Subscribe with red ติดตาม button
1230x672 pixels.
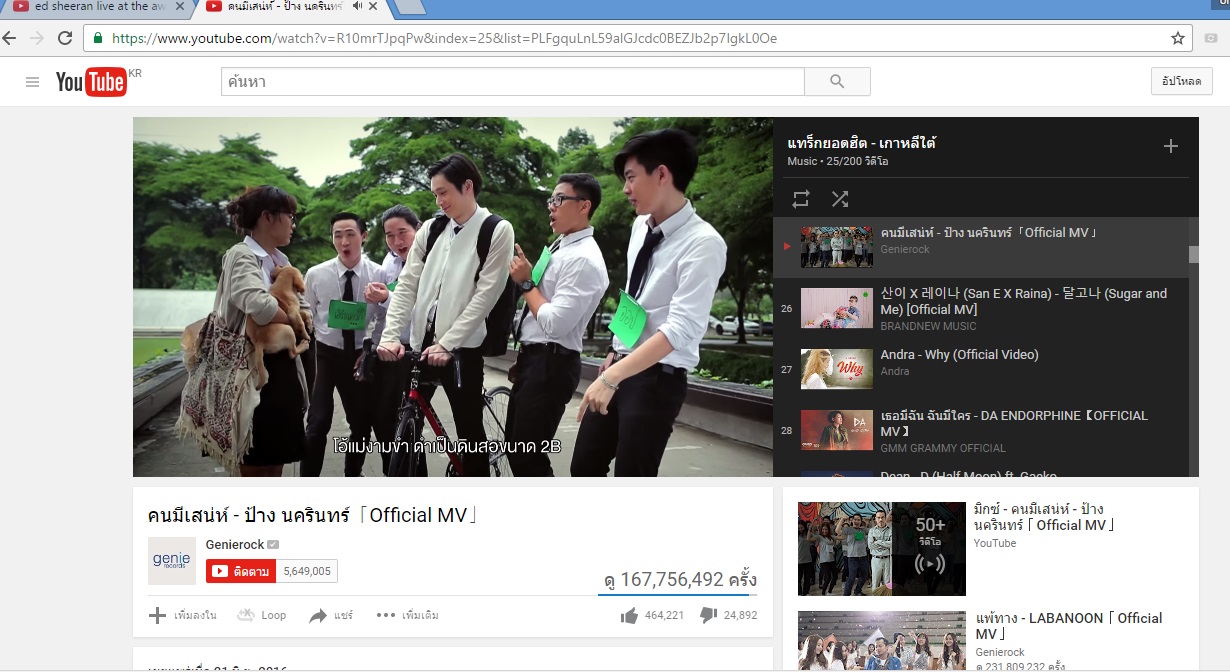(x=241, y=571)
